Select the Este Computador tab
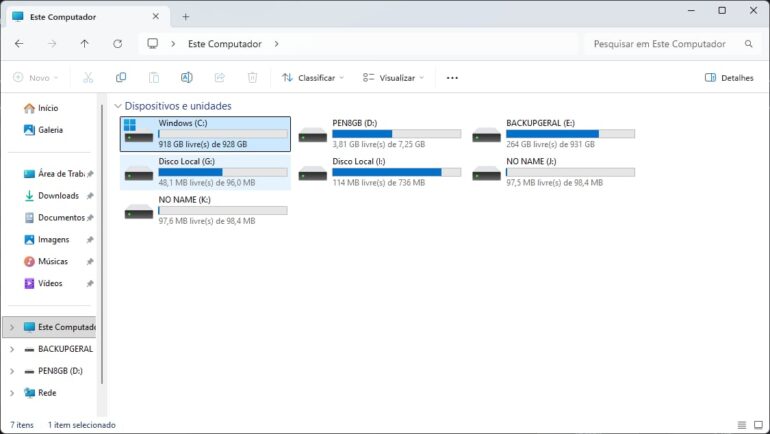770x434 pixels. pos(86,17)
